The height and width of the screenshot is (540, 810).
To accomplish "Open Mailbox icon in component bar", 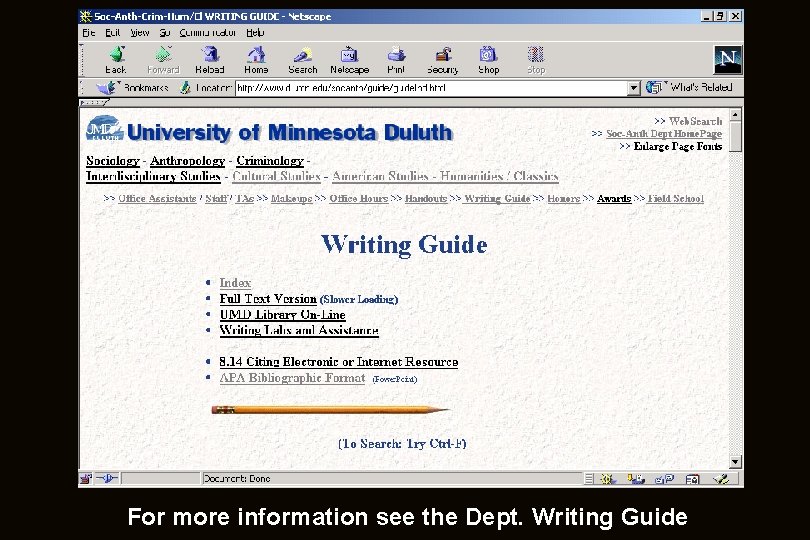I will (636, 480).
